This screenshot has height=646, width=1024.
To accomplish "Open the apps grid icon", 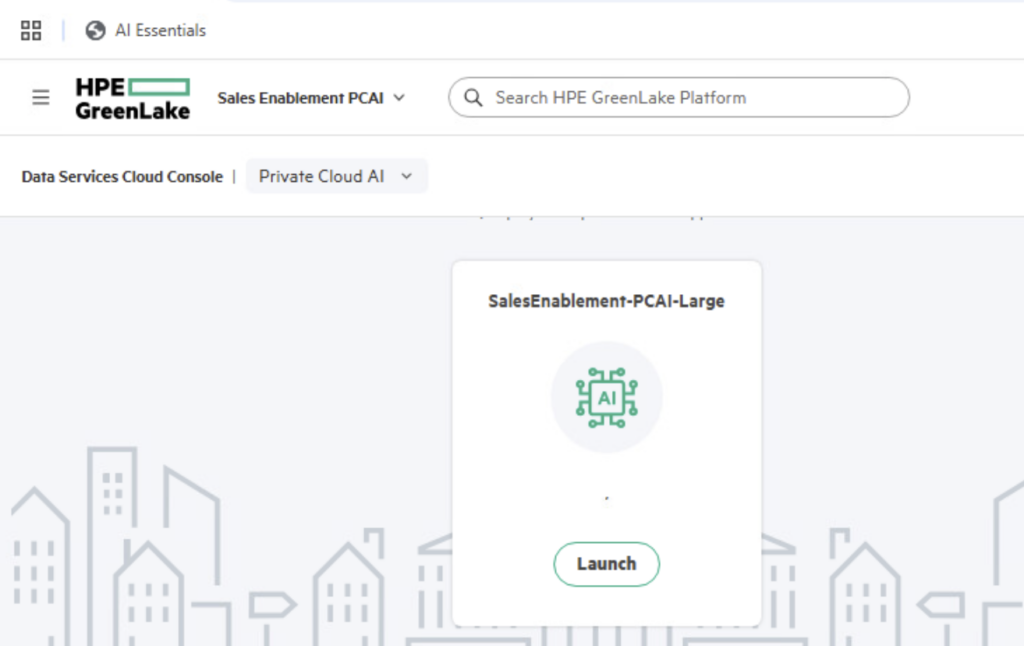I will click(31, 30).
